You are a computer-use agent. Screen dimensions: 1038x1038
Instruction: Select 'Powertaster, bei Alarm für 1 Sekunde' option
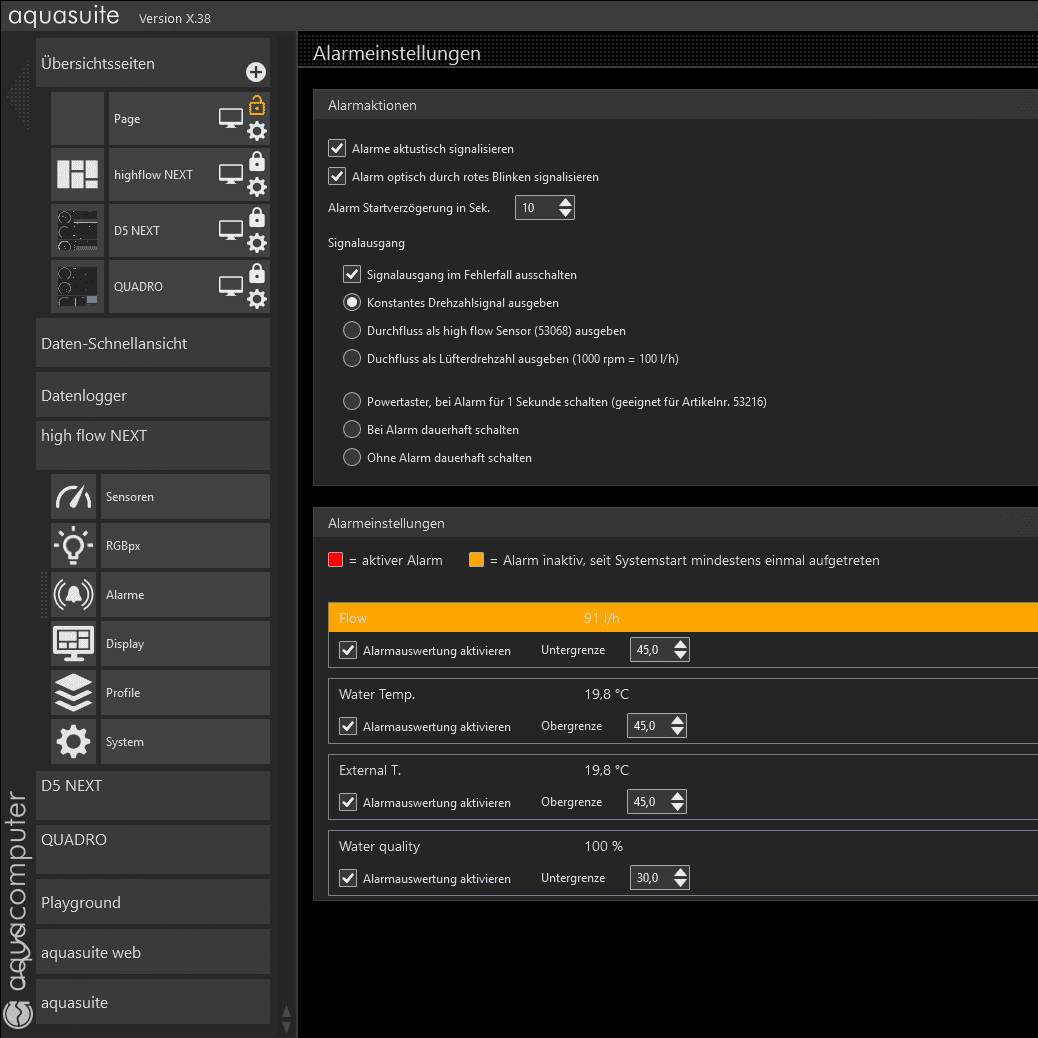[x=352, y=401]
